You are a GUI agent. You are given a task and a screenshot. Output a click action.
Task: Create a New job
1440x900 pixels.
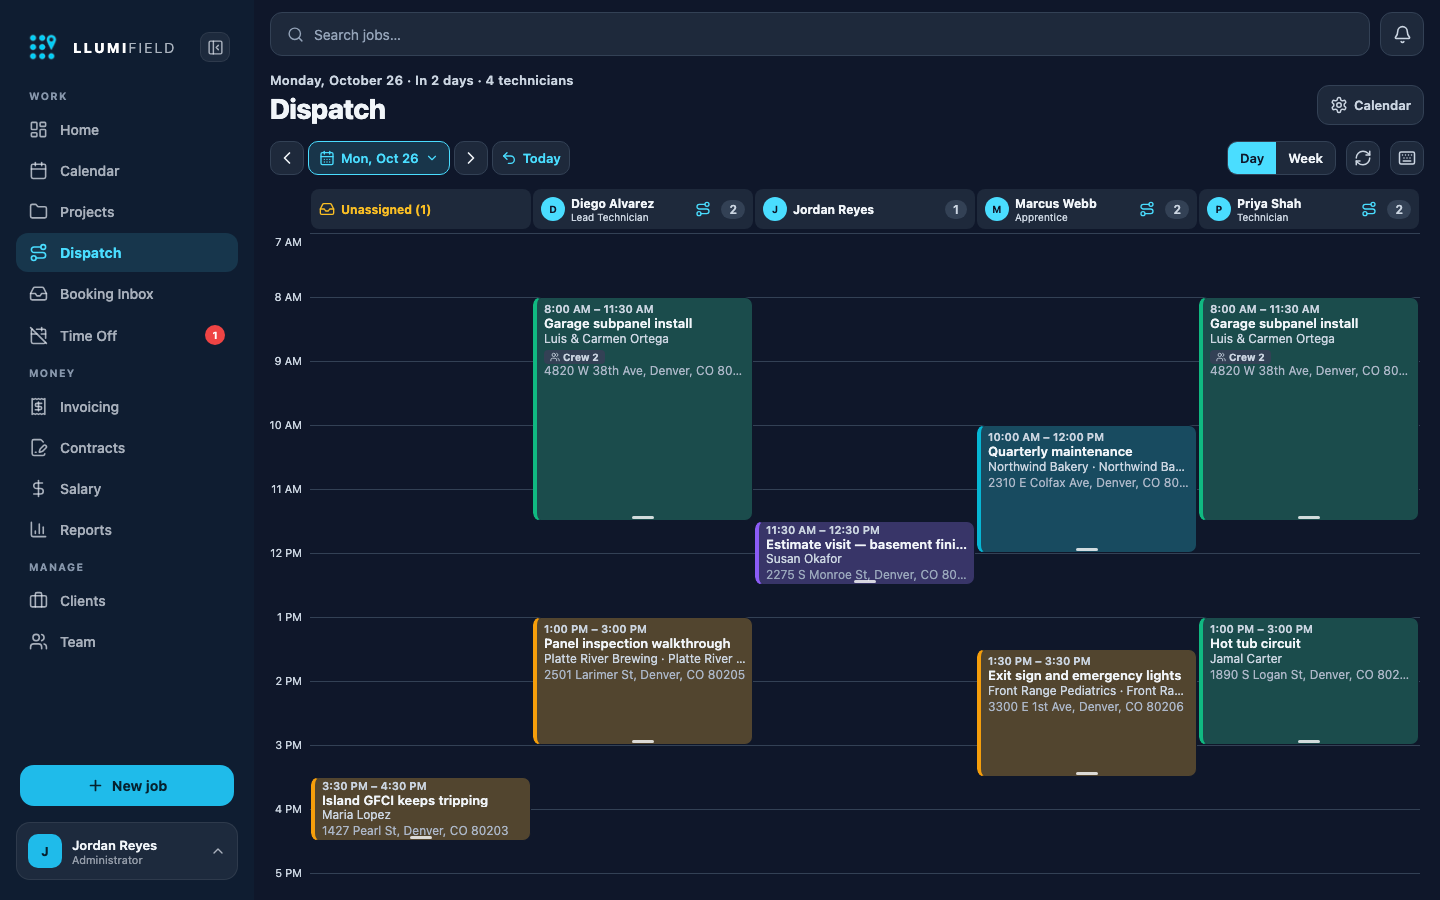click(127, 786)
